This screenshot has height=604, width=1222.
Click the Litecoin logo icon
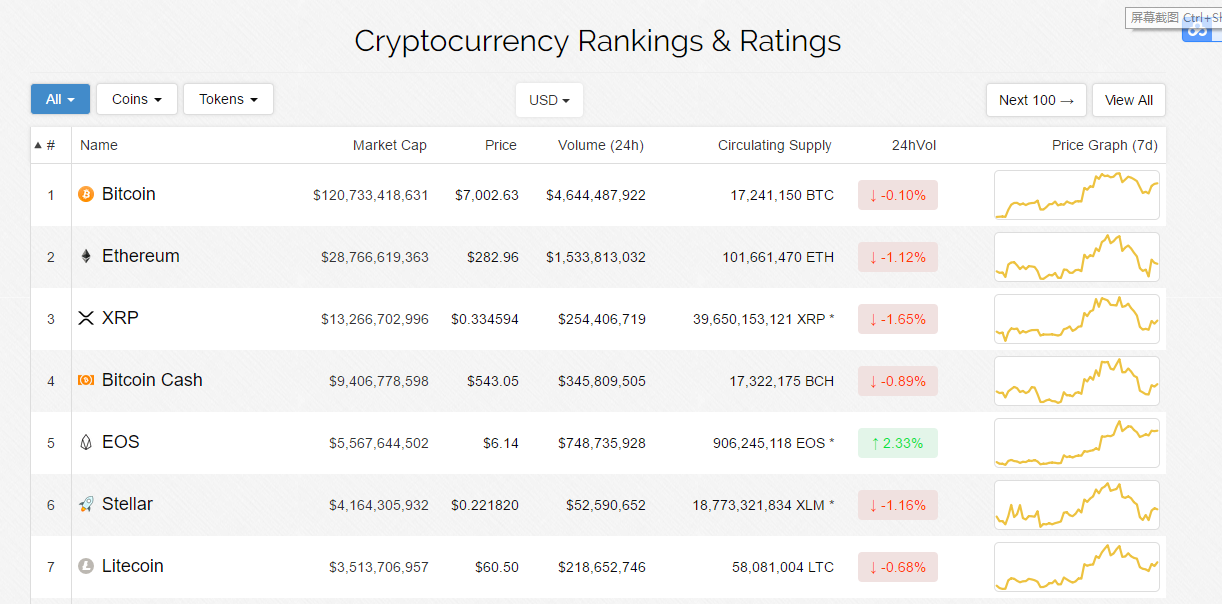point(86,566)
